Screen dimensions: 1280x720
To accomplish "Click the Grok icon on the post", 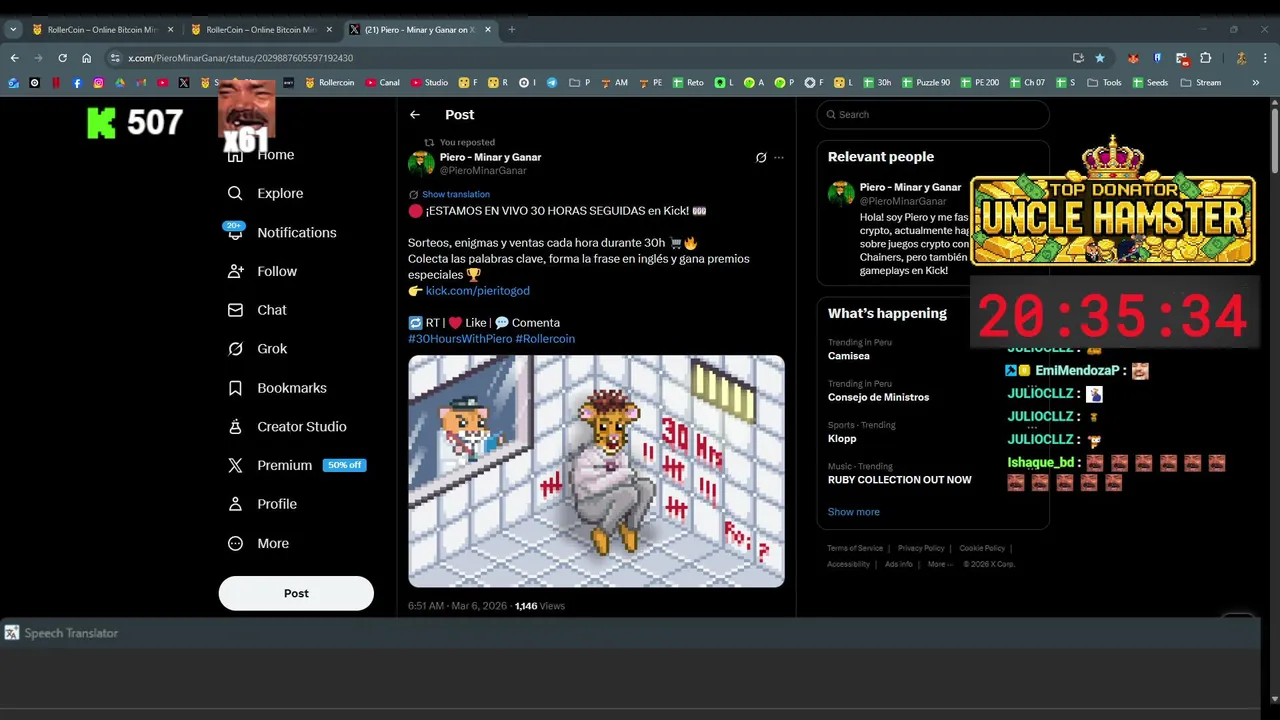I will tap(761, 158).
